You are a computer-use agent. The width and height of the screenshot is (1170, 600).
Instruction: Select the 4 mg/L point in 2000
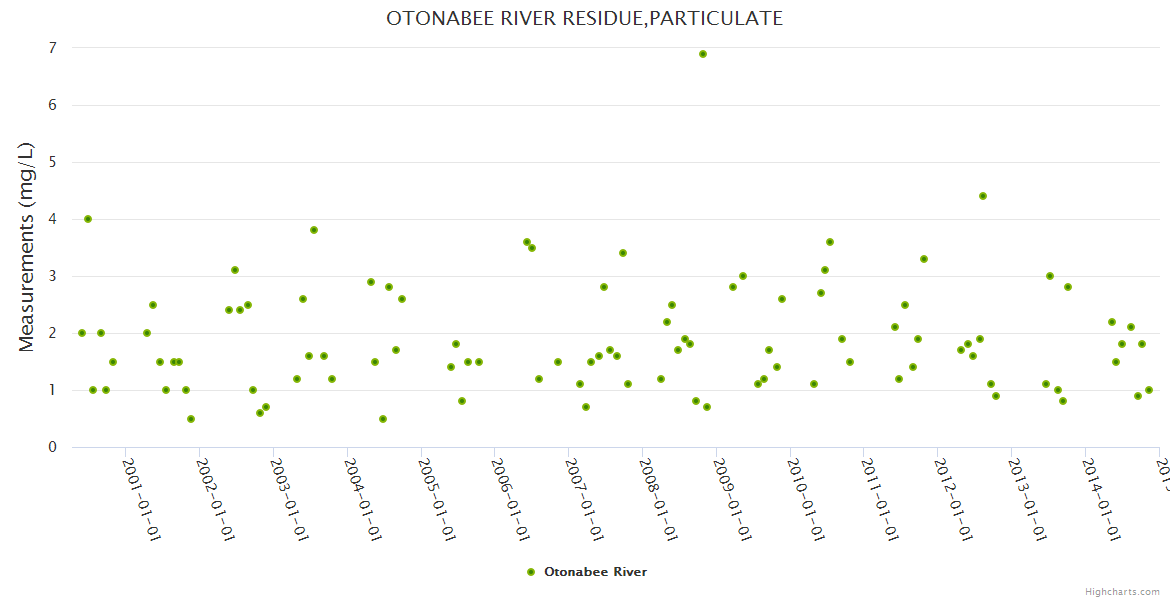click(x=88, y=219)
